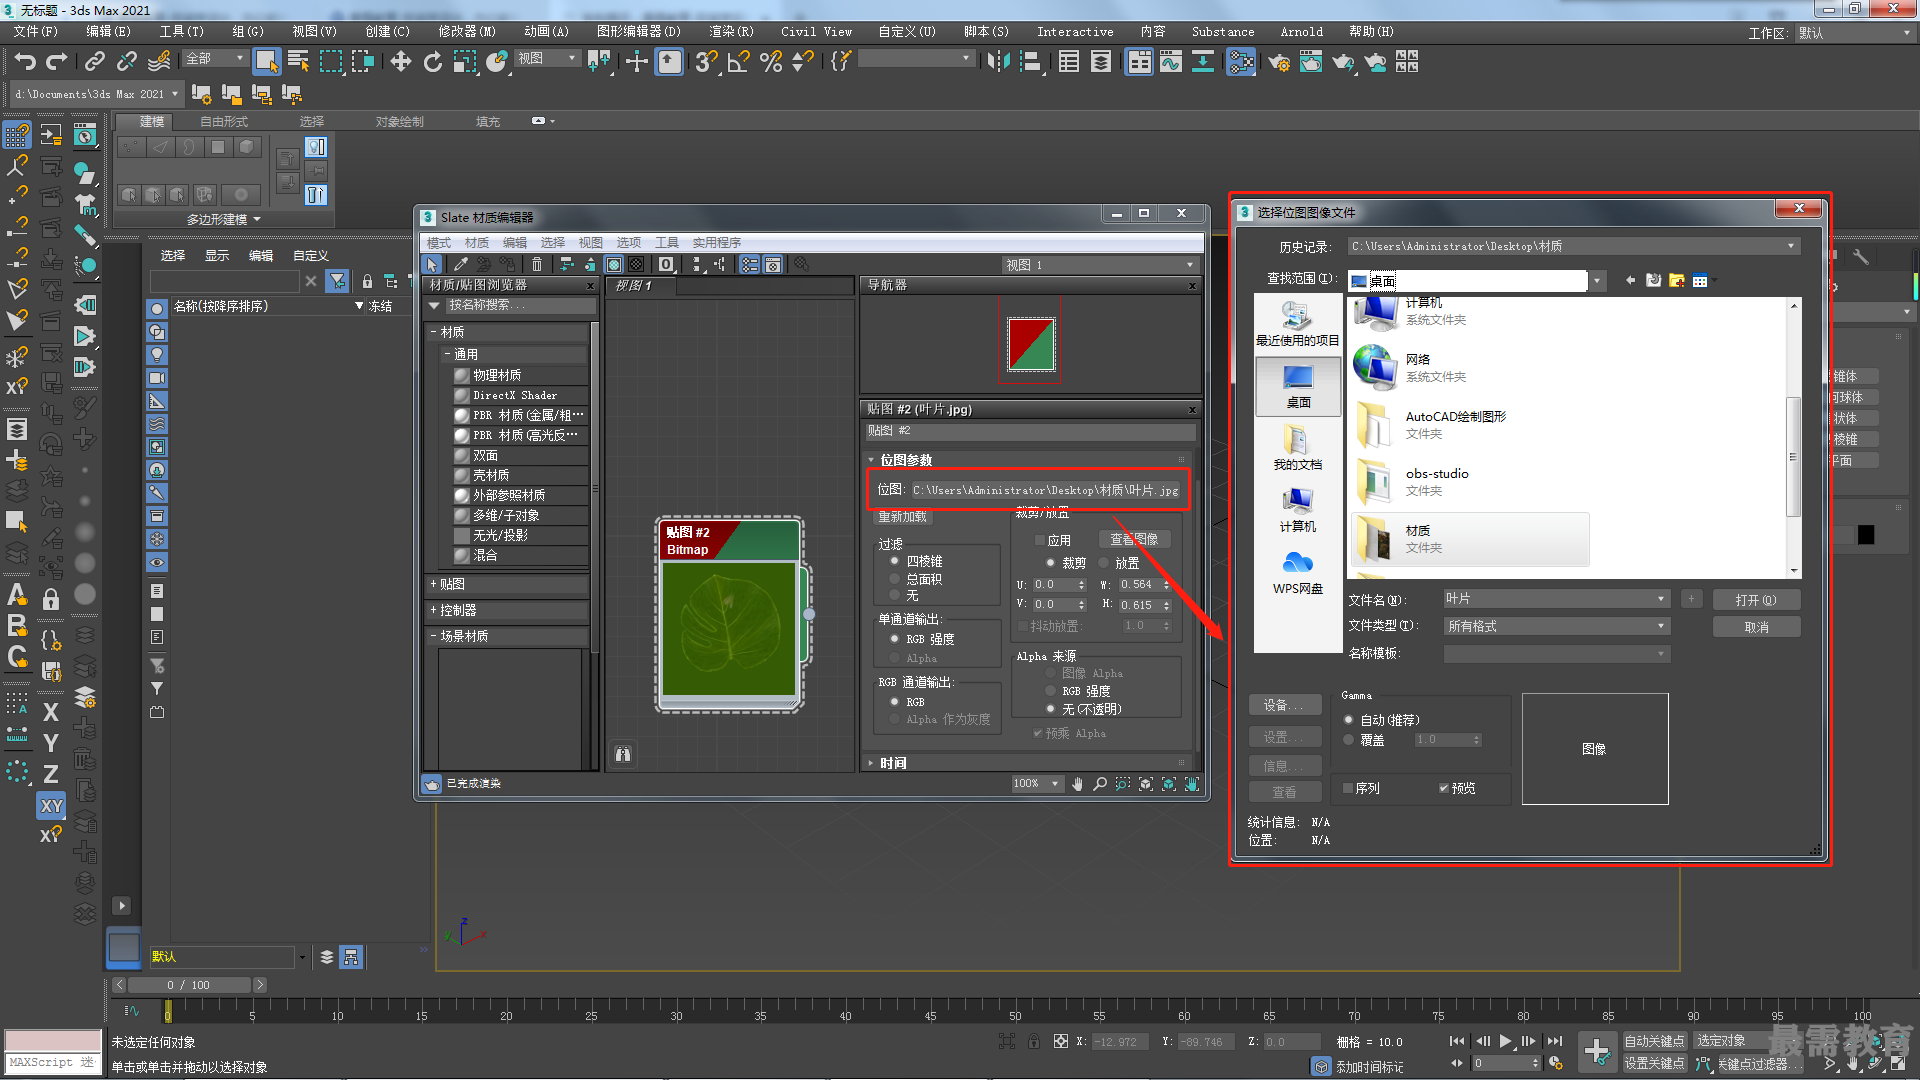1920x1080 pixels.
Task: Switch to the 自由形式 ribbon tab
Action: (x=223, y=122)
